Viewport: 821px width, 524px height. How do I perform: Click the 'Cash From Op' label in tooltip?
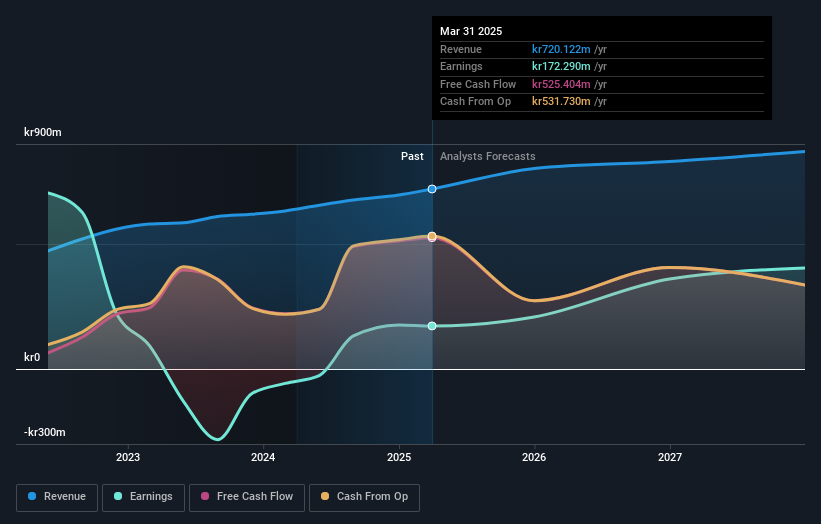click(475, 102)
